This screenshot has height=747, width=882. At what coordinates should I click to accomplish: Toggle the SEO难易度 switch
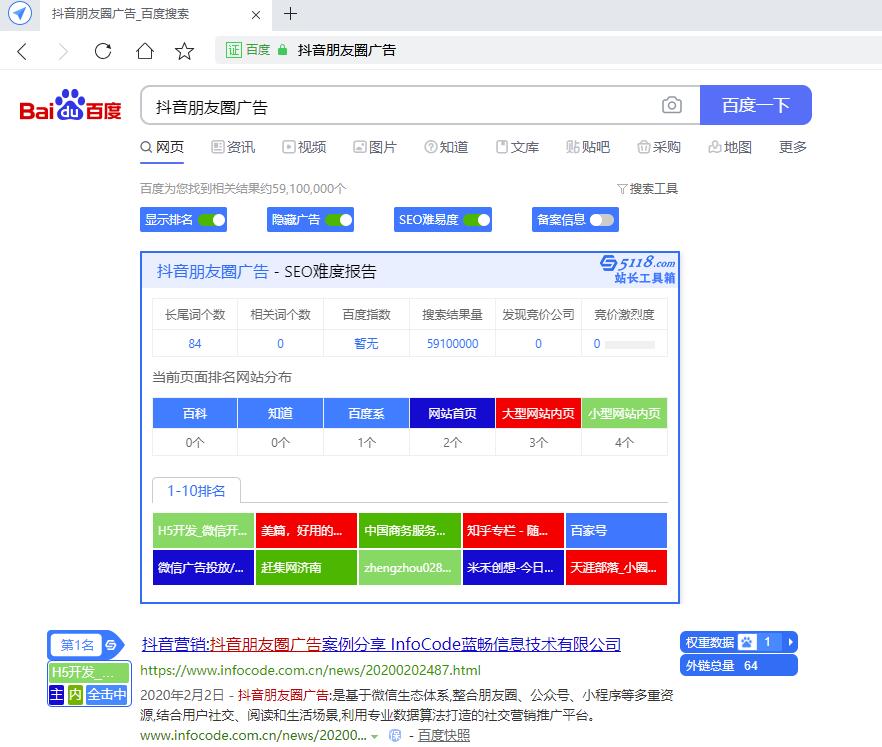tap(476, 219)
